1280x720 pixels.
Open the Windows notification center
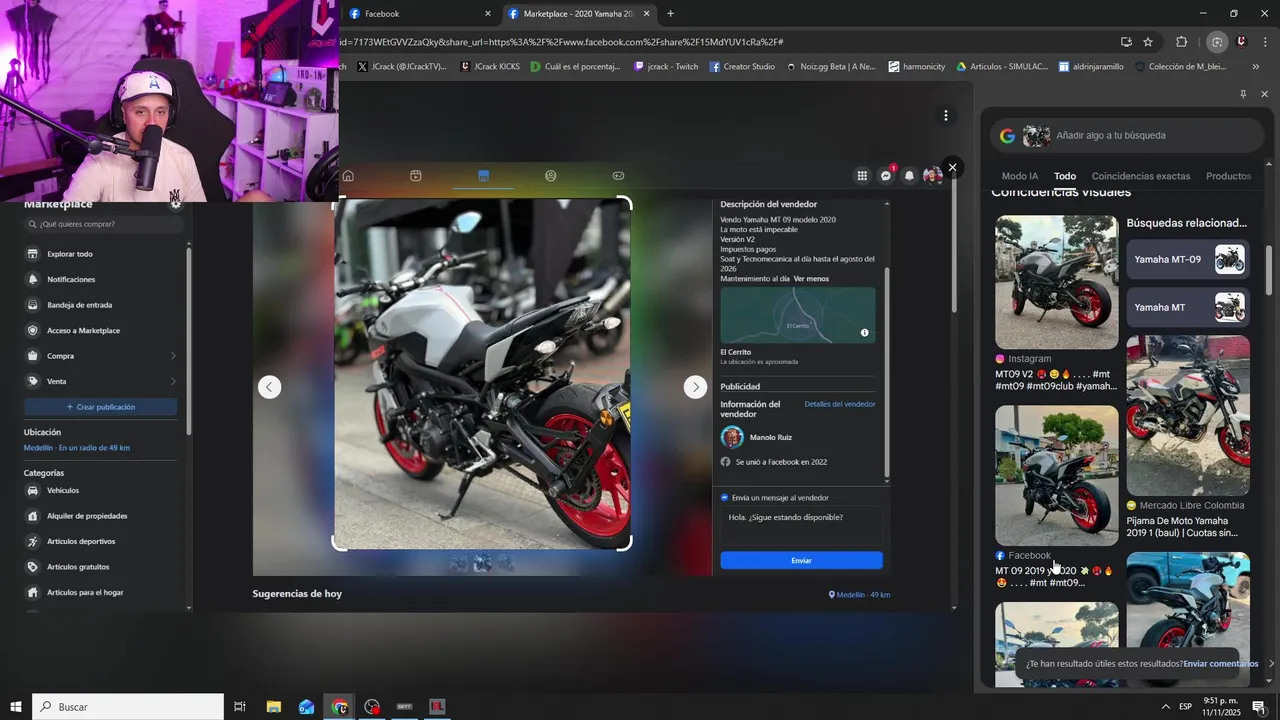pos(1259,707)
